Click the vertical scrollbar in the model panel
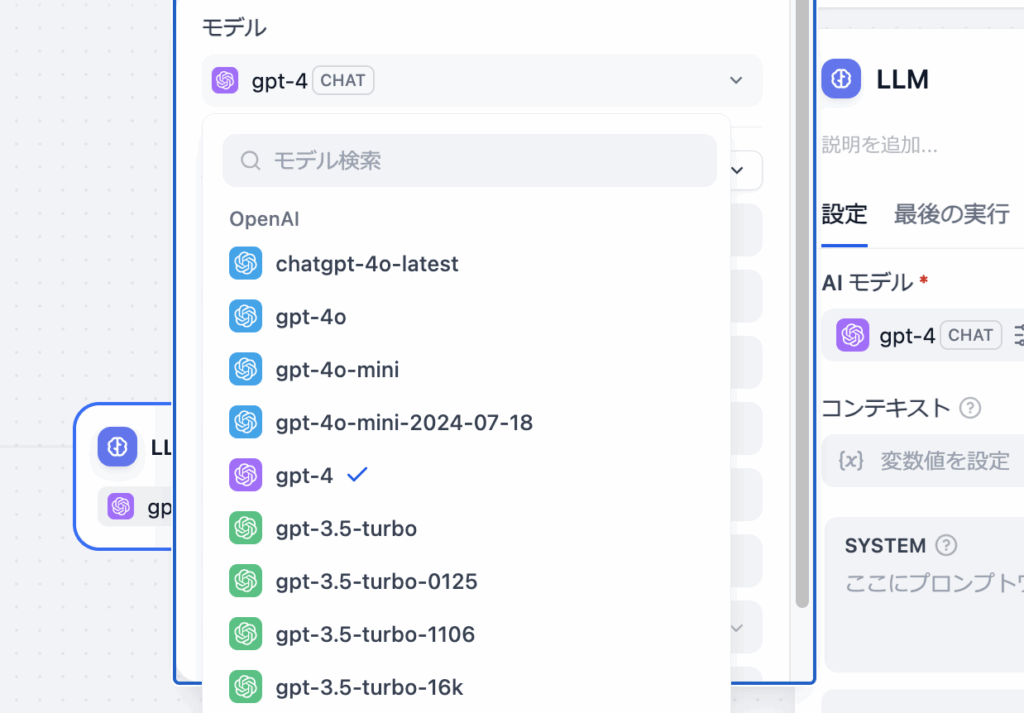This screenshot has height=713, width=1024. (x=802, y=300)
